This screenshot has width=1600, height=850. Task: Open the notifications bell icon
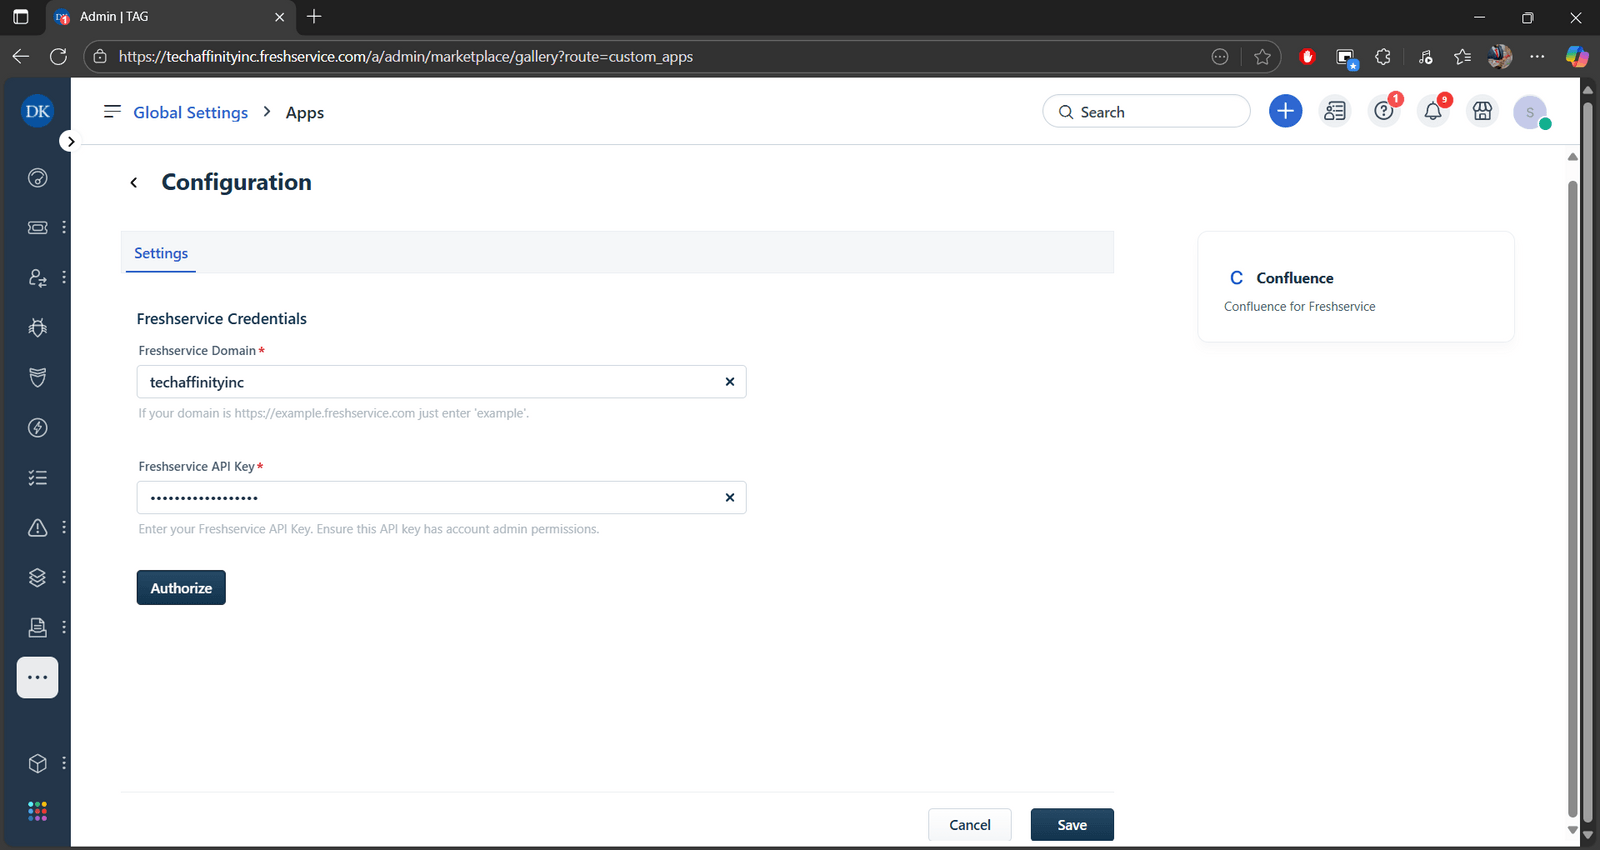1433,111
